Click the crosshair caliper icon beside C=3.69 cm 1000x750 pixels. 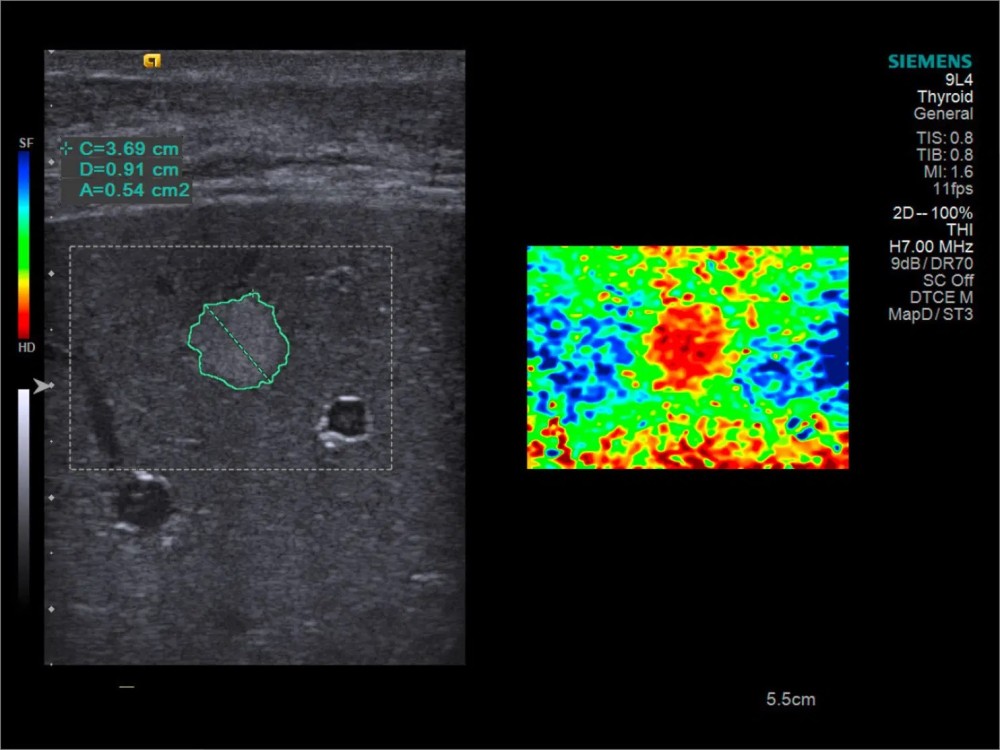coord(66,149)
